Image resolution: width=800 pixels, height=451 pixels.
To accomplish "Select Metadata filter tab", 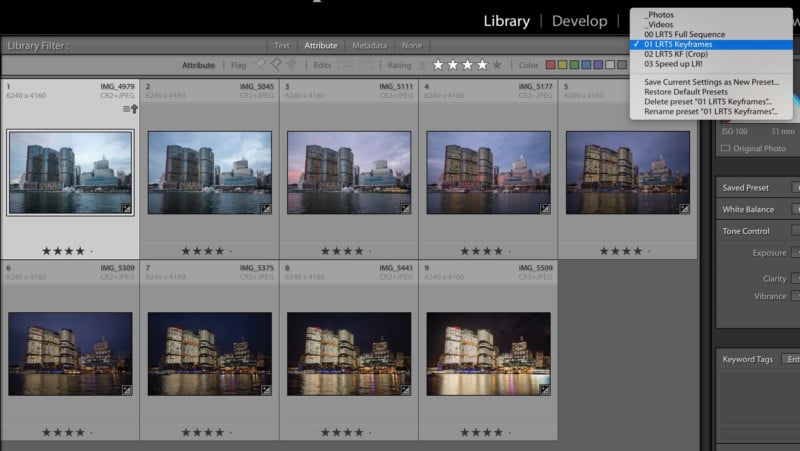I will point(369,45).
